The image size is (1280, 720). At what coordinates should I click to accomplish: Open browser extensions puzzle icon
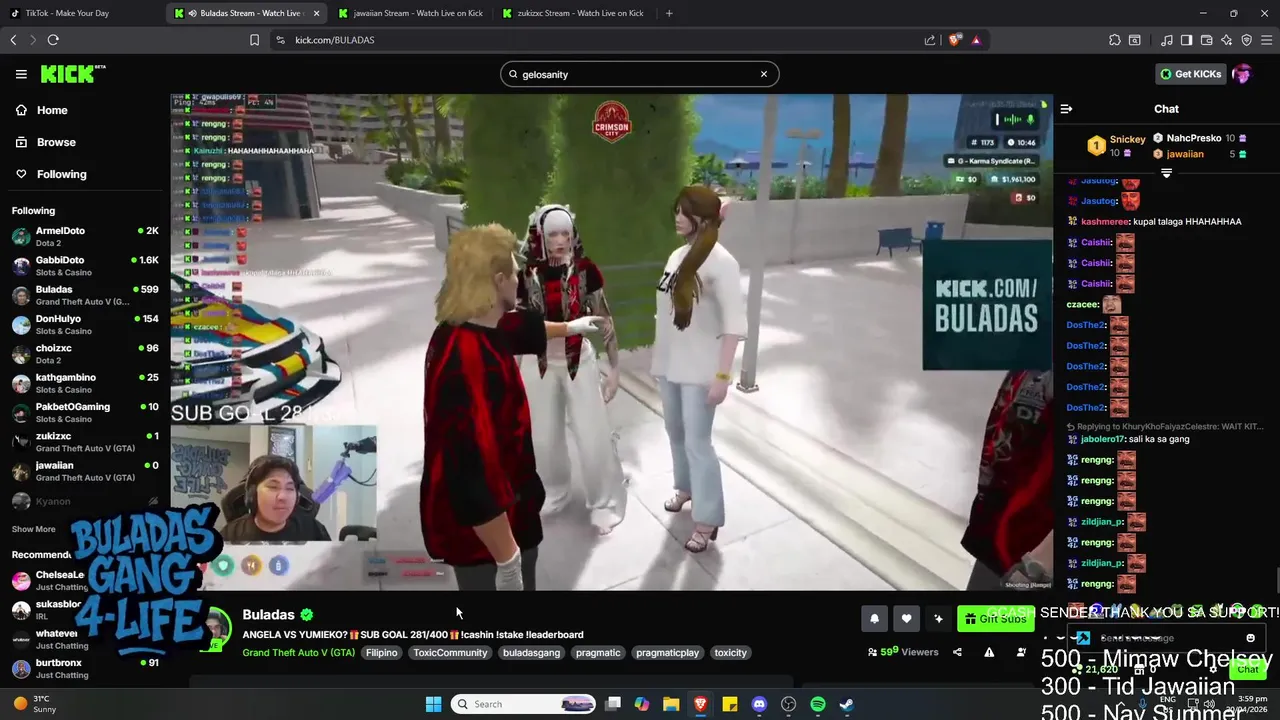(x=1114, y=40)
